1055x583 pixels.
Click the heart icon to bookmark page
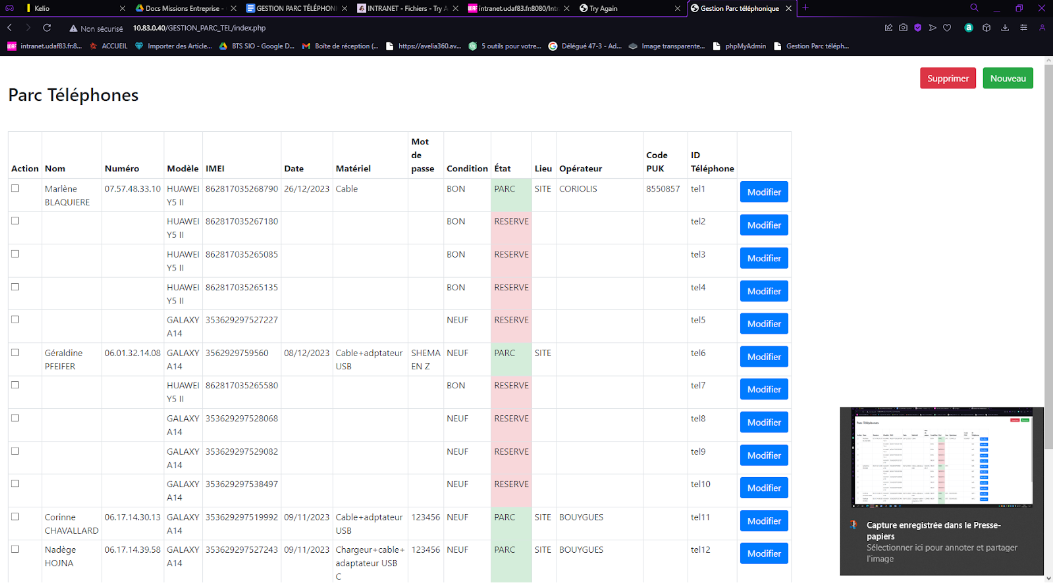coord(947,28)
